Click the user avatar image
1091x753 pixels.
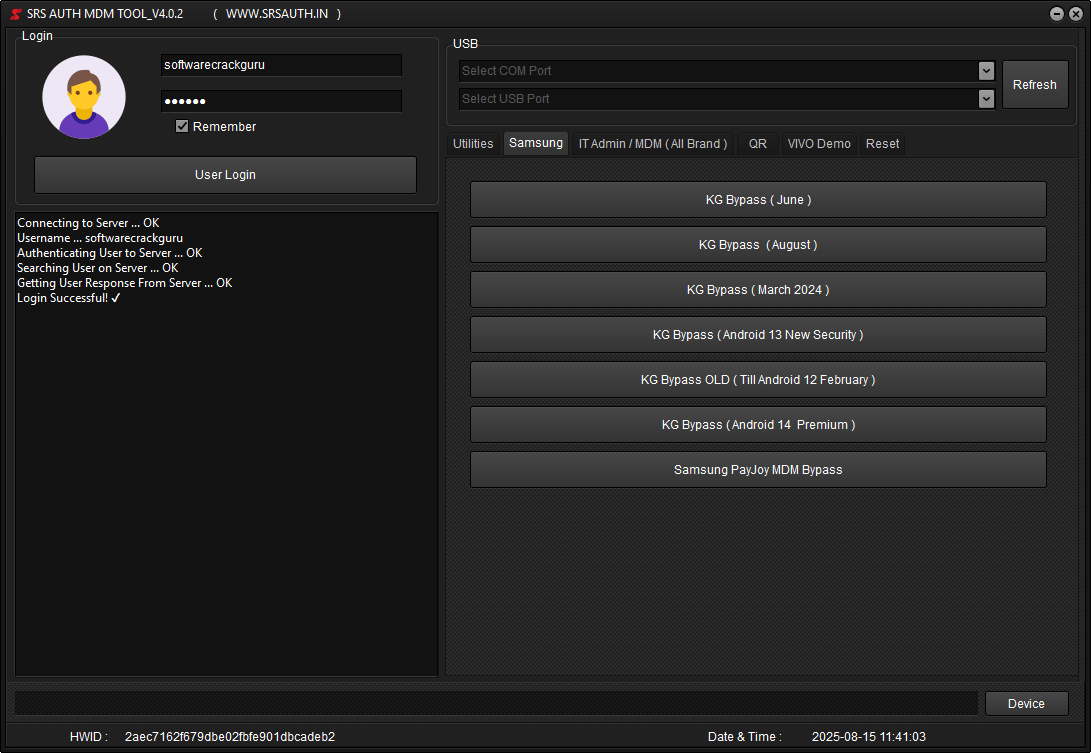(83, 97)
